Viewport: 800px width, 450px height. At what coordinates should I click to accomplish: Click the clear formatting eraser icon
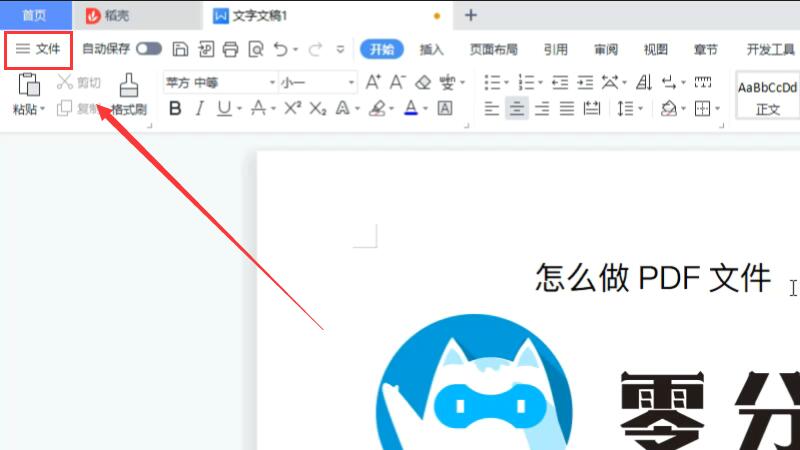[423, 82]
